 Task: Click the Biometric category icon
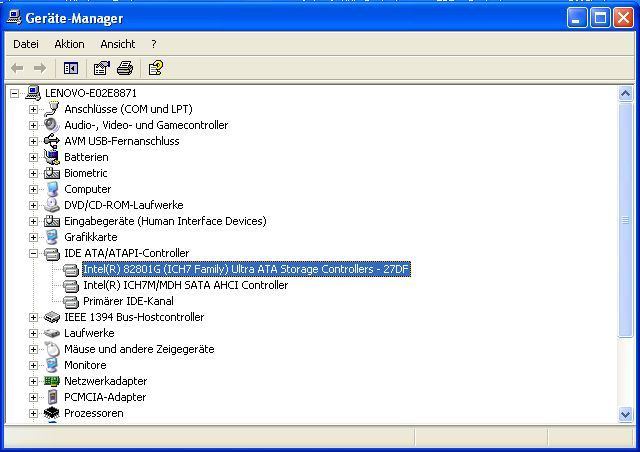point(52,173)
